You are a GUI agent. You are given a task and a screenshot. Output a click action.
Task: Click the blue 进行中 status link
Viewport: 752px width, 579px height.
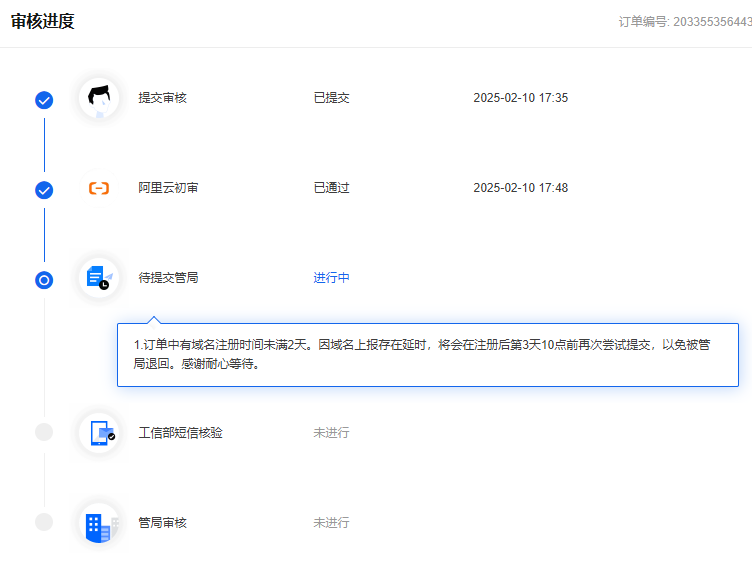[331, 278]
